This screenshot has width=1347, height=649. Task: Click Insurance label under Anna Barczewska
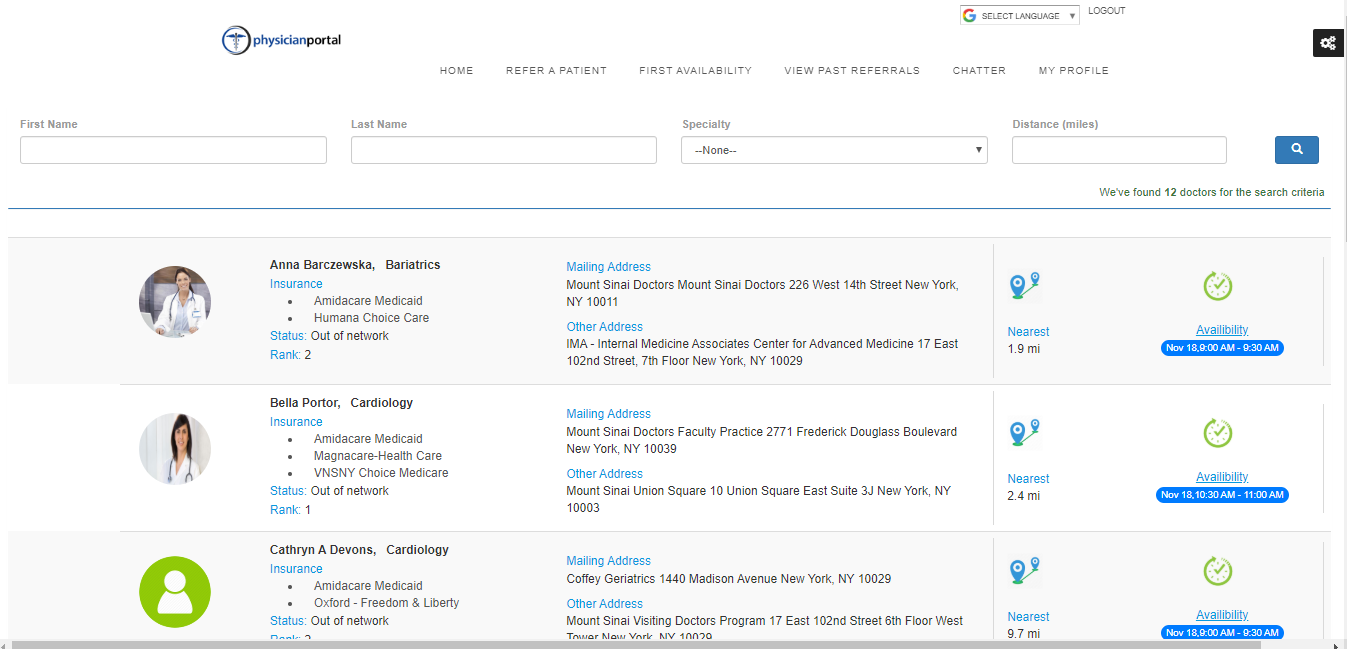296,284
